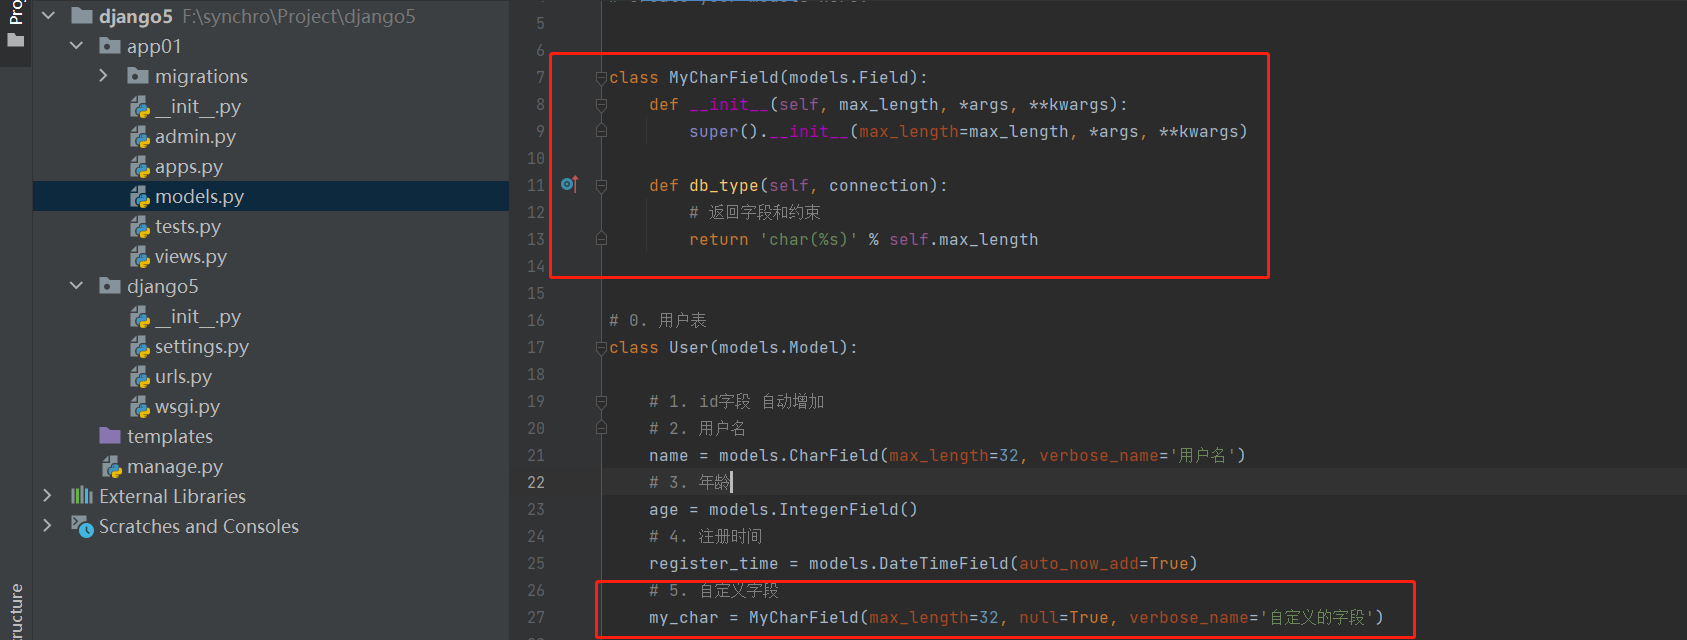Screen dimensions: 1687x640
Task: Click the app01 __init__.py file icon
Action: pyautogui.click(x=139, y=107)
